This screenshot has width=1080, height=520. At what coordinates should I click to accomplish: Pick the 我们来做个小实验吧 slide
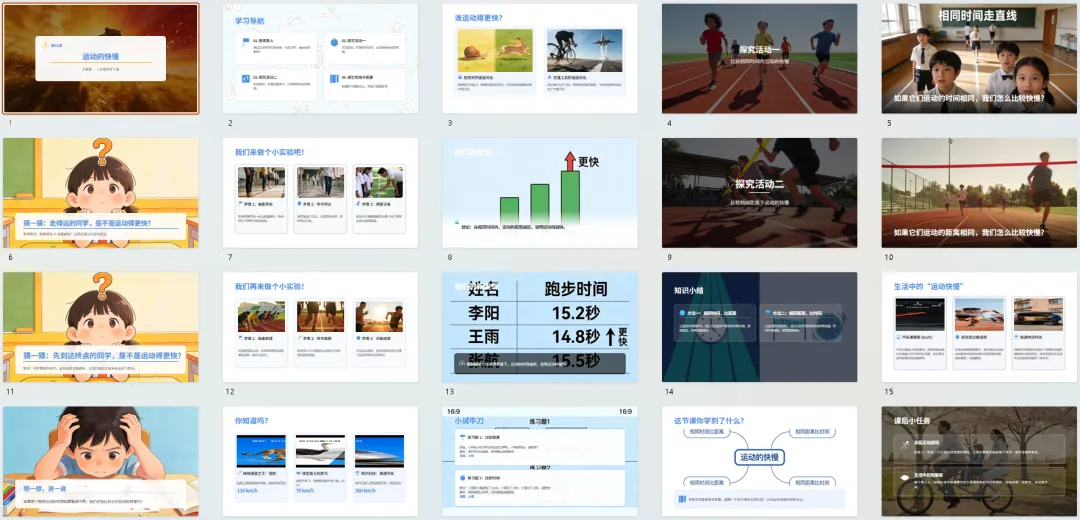click(x=320, y=193)
